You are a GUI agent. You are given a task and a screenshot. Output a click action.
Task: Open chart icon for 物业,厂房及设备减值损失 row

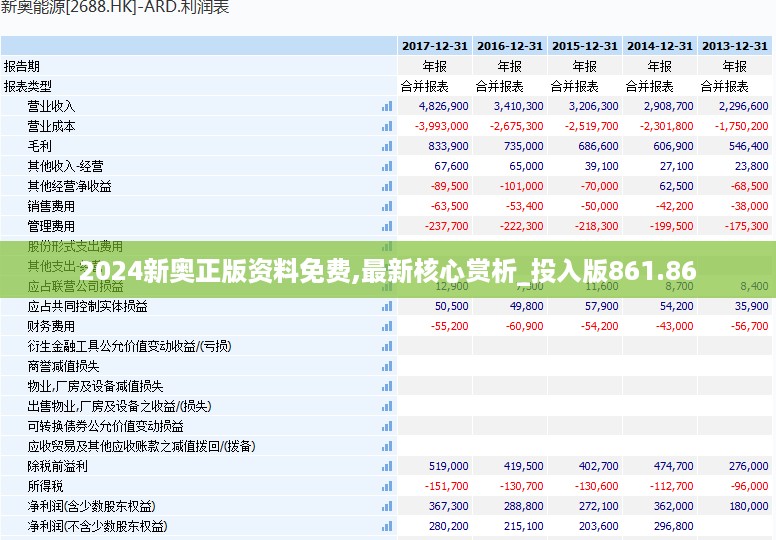click(x=387, y=386)
